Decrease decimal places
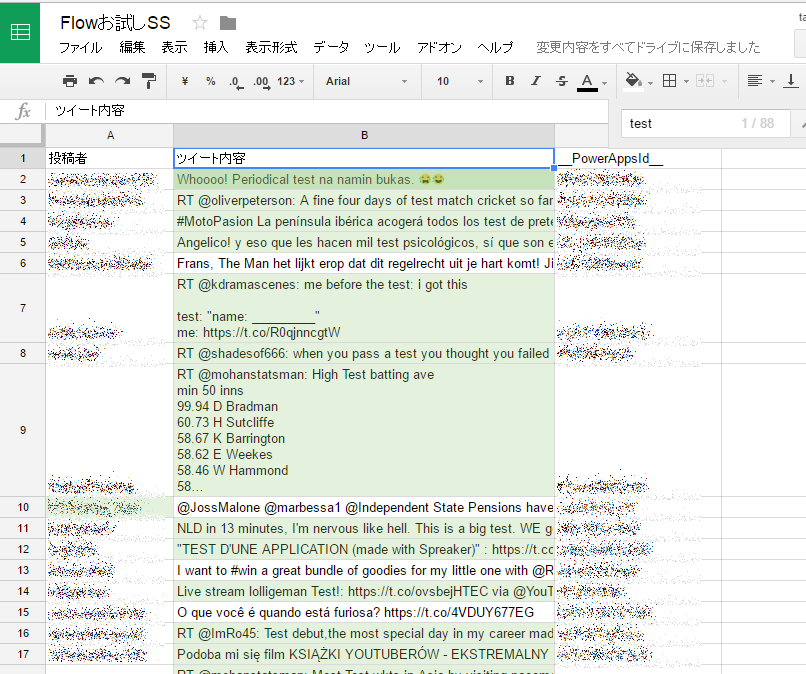The width and height of the screenshot is (806, 674). pyautogui.click(x=236, y=82)
